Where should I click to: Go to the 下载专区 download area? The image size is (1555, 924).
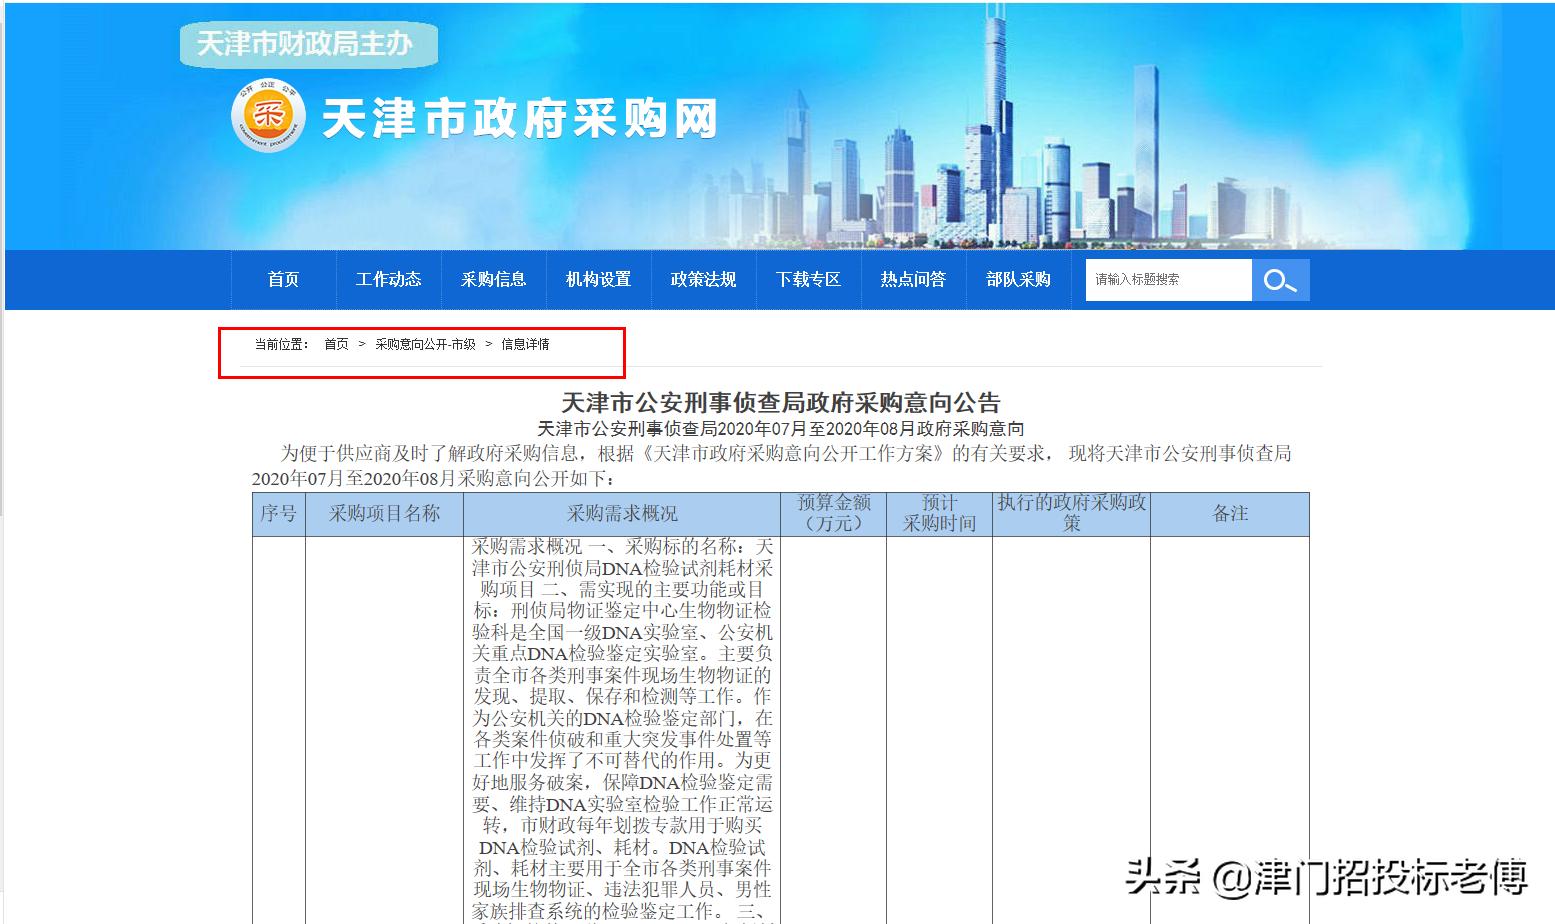point(808,280)
